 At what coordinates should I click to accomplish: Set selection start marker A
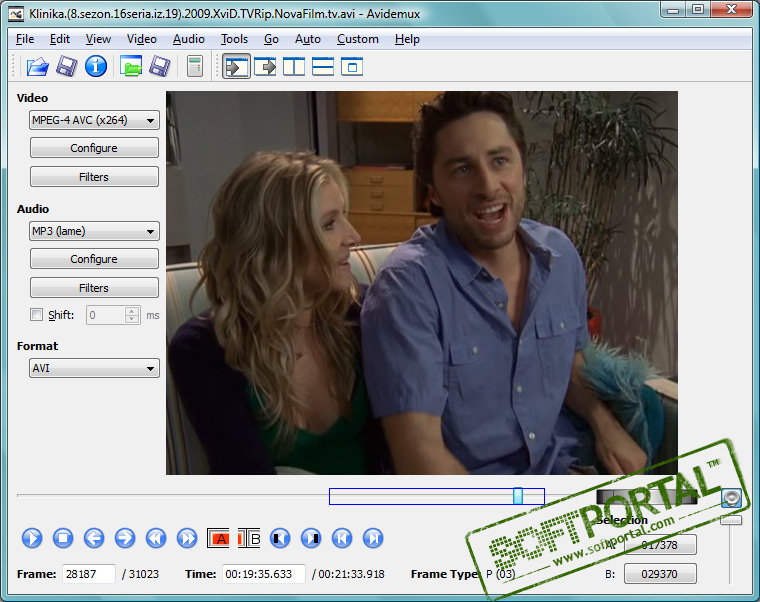pos(218,538)
